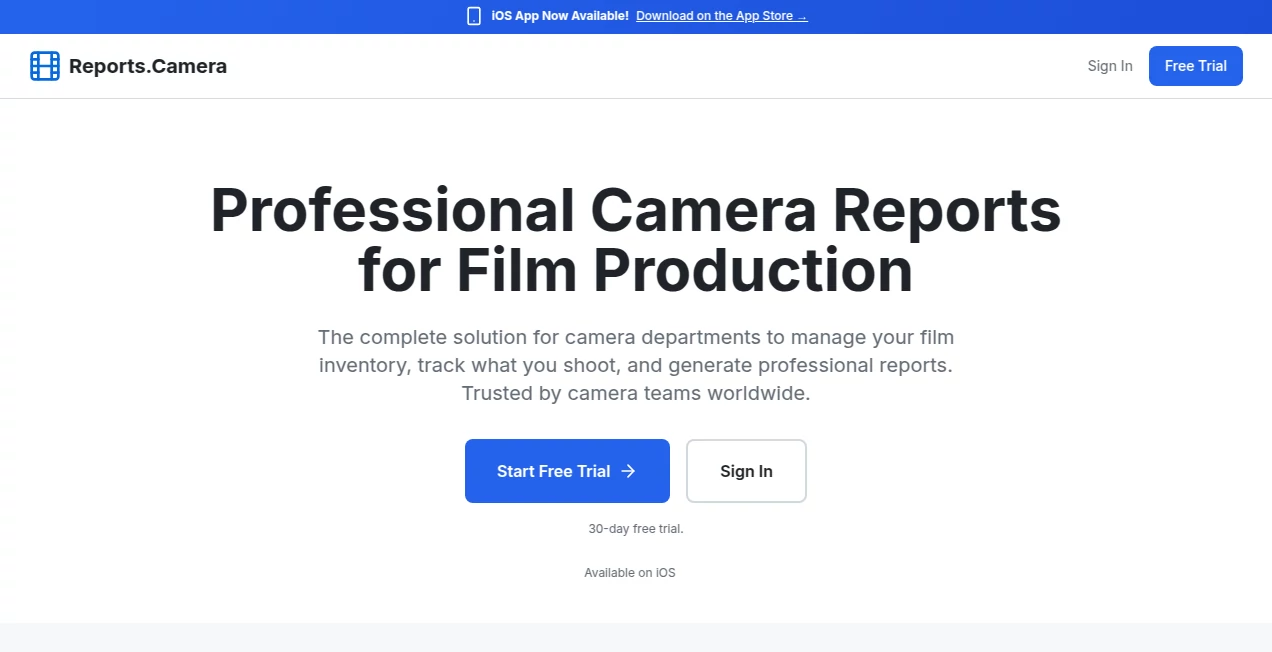Viewport: 1272px width, 652px height.
Task: Click the arrow glyph after App Store text
Action: [x=800, y=16]
